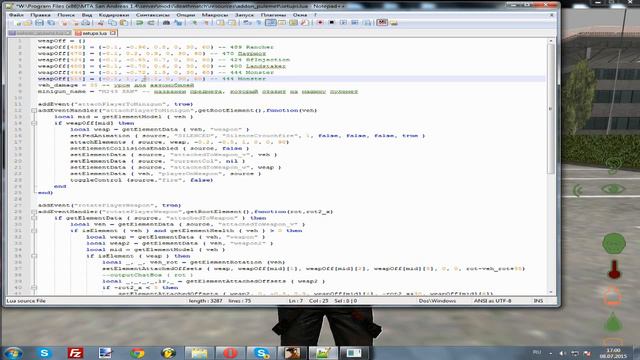The width and height of the screenshot is (640, 360).
Task: Open Replace dialog from toolbar icon
Action: (x=178, y=23)
